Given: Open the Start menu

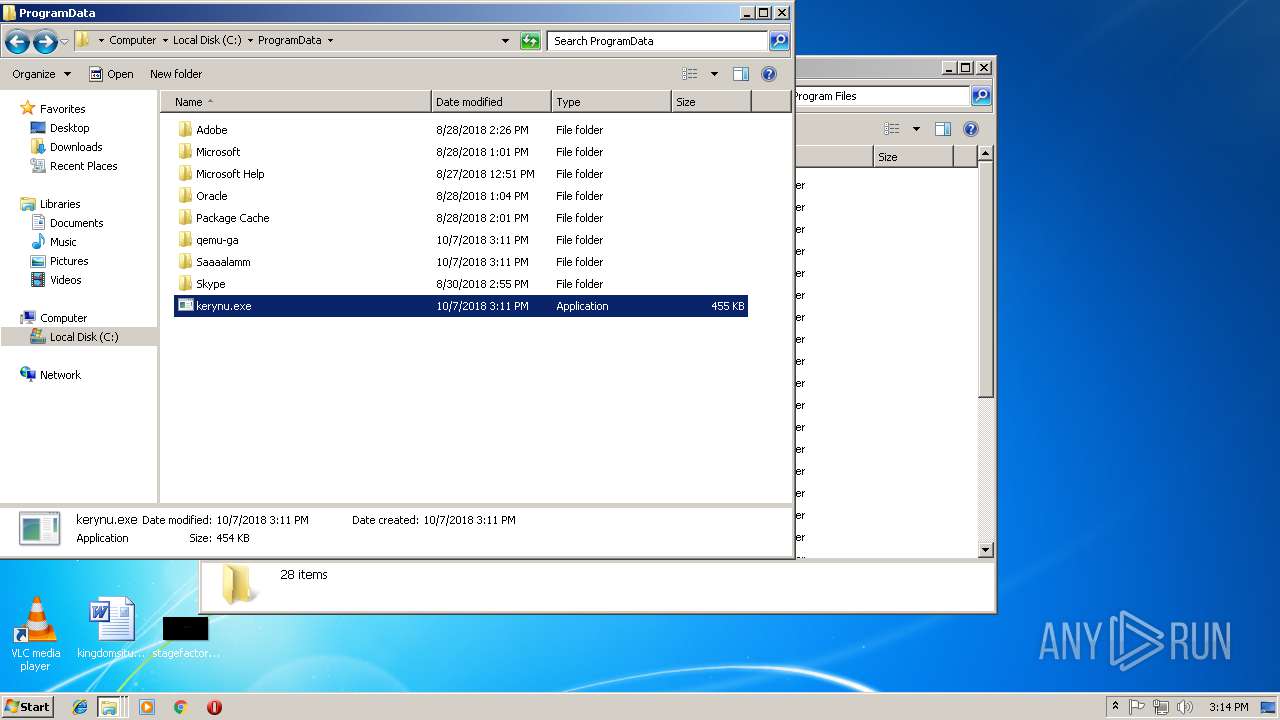Looking at the screenshot, I should tap(28, 706).
